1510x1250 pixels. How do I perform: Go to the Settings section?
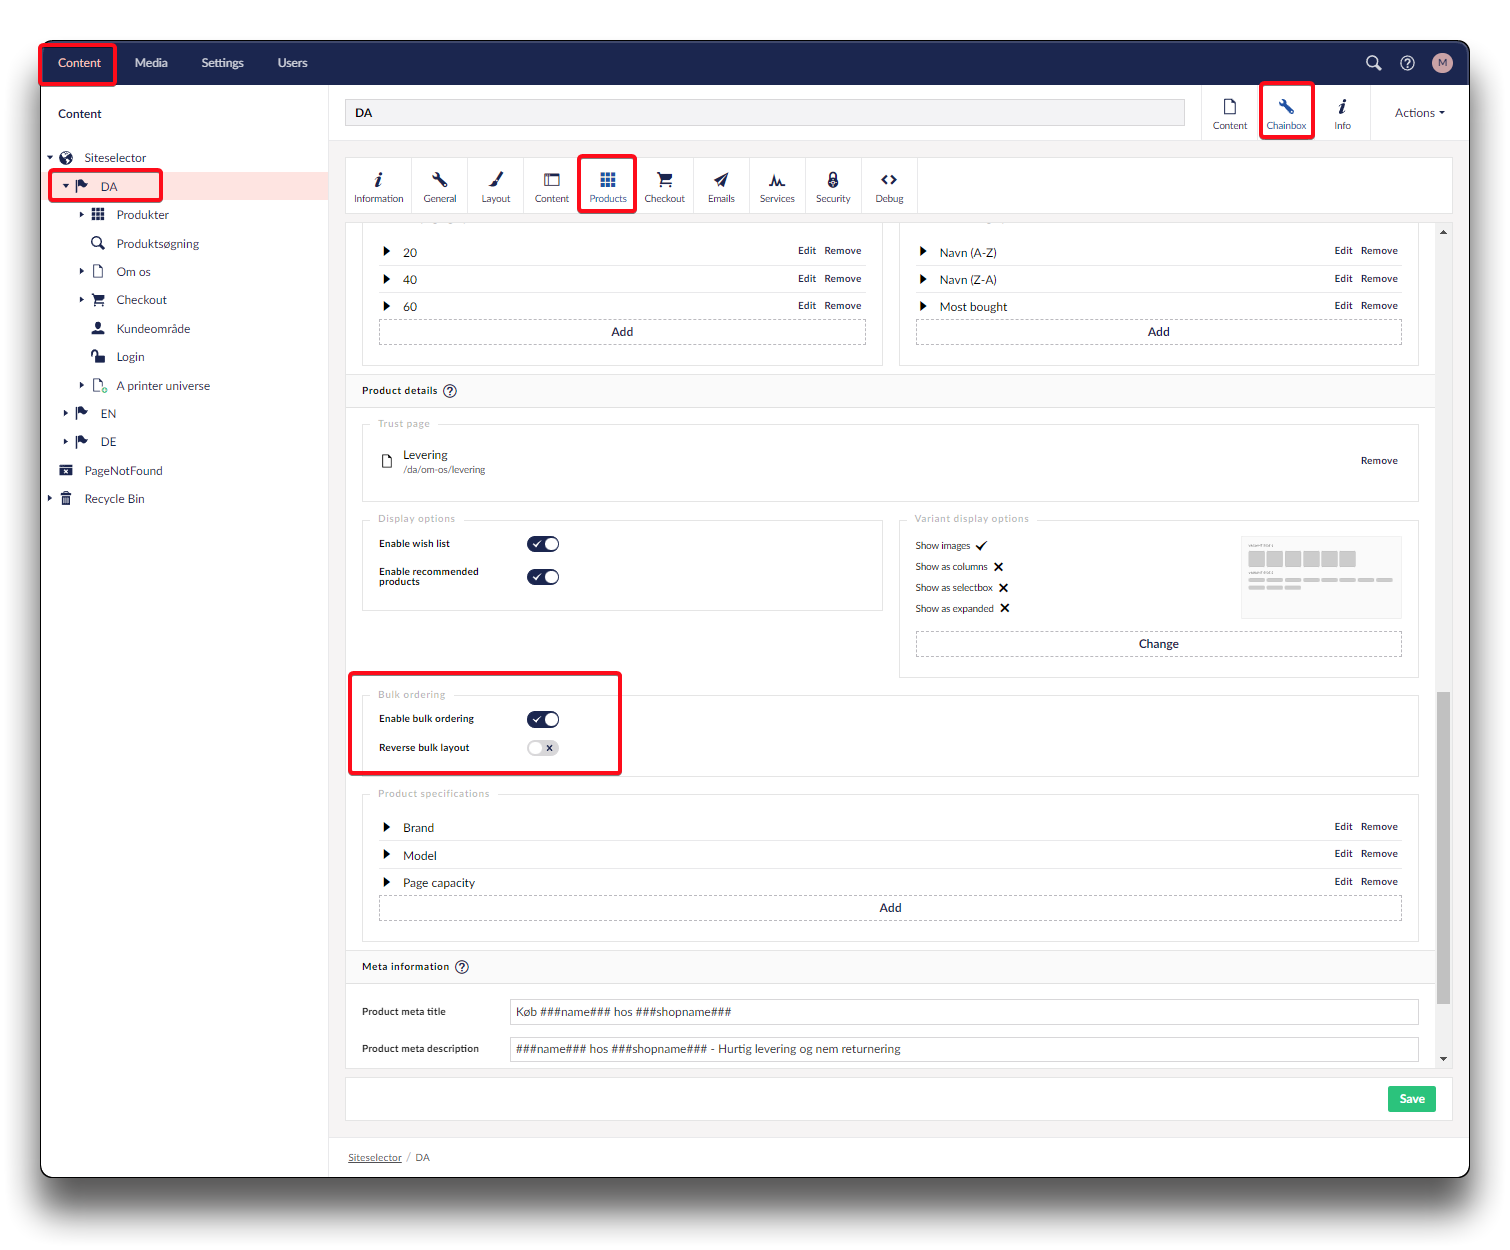click(x=222, y=63)
